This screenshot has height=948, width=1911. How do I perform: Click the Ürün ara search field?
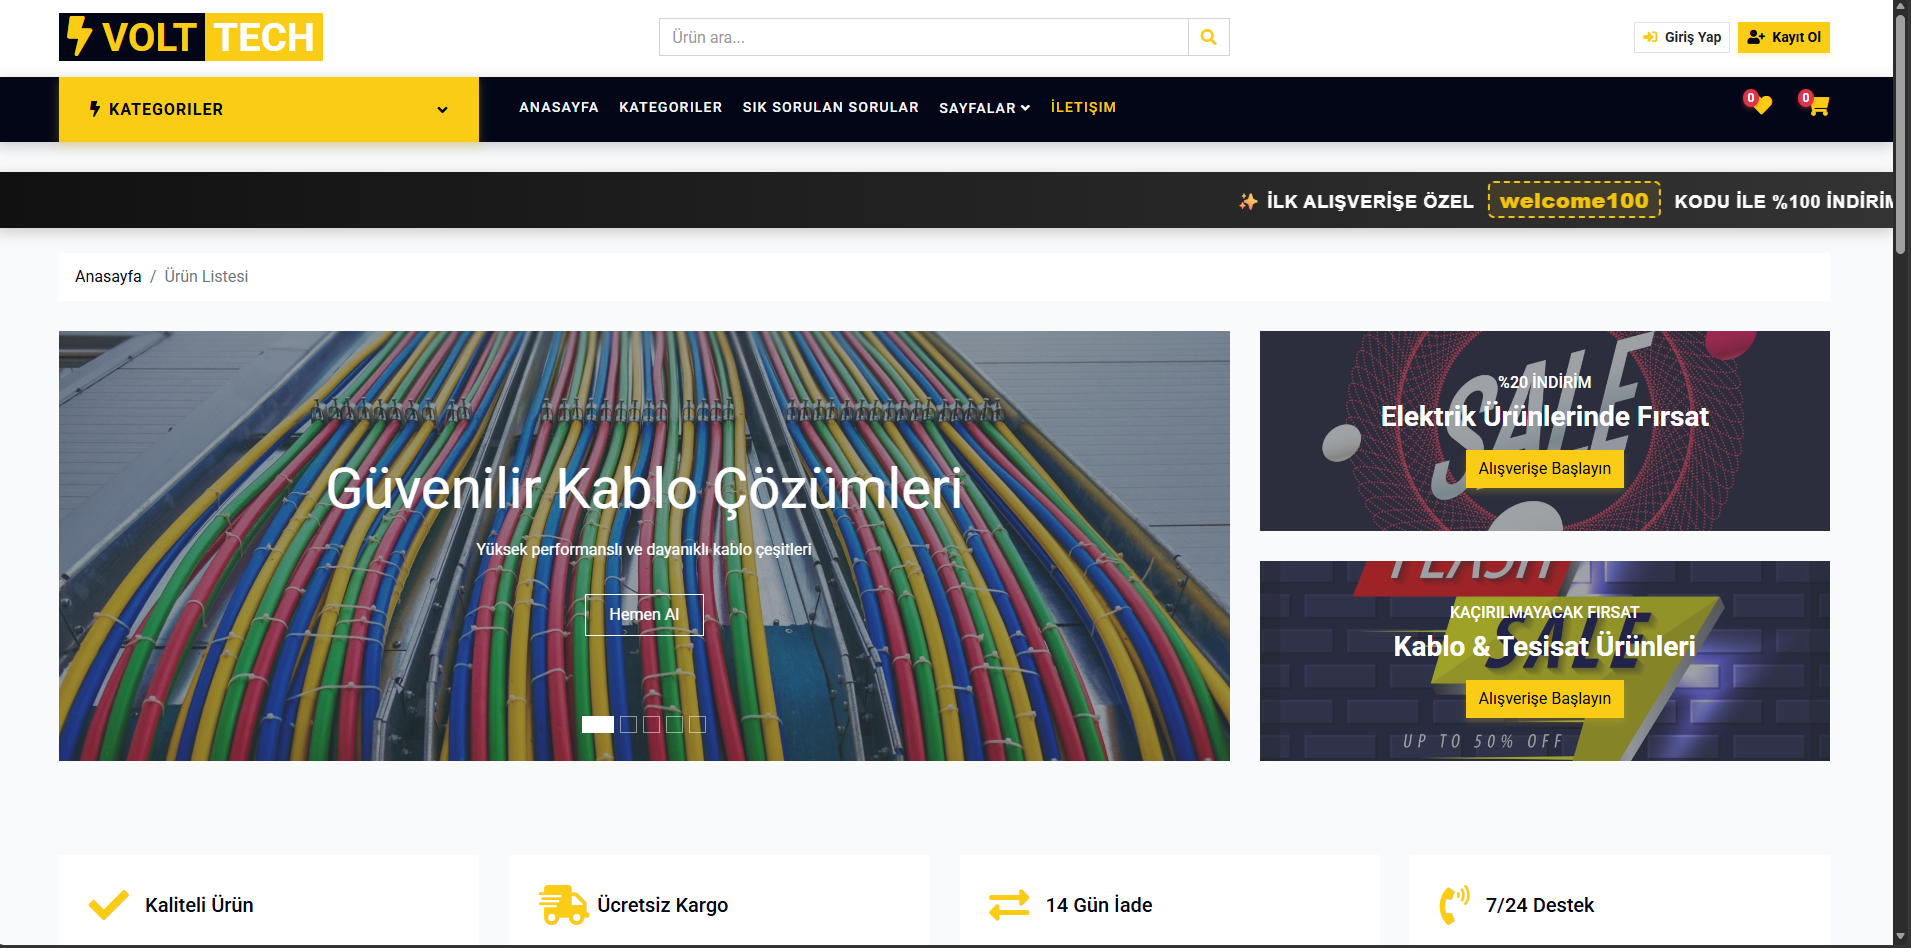point(924,37)
